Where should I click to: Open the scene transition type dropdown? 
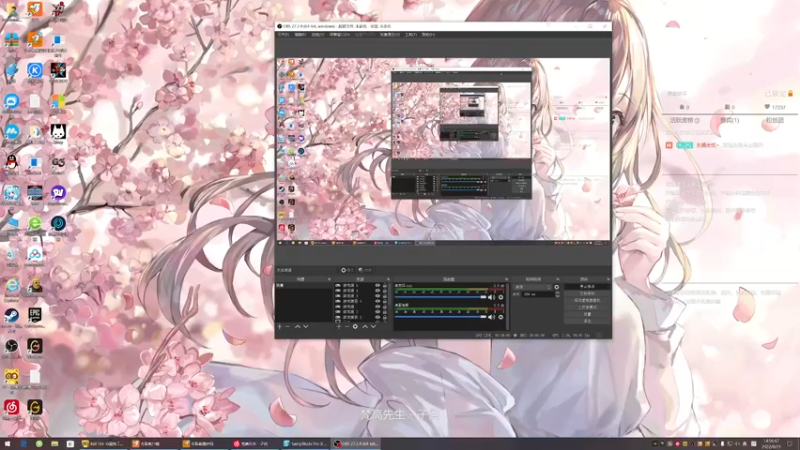click(x=533, y=287)
